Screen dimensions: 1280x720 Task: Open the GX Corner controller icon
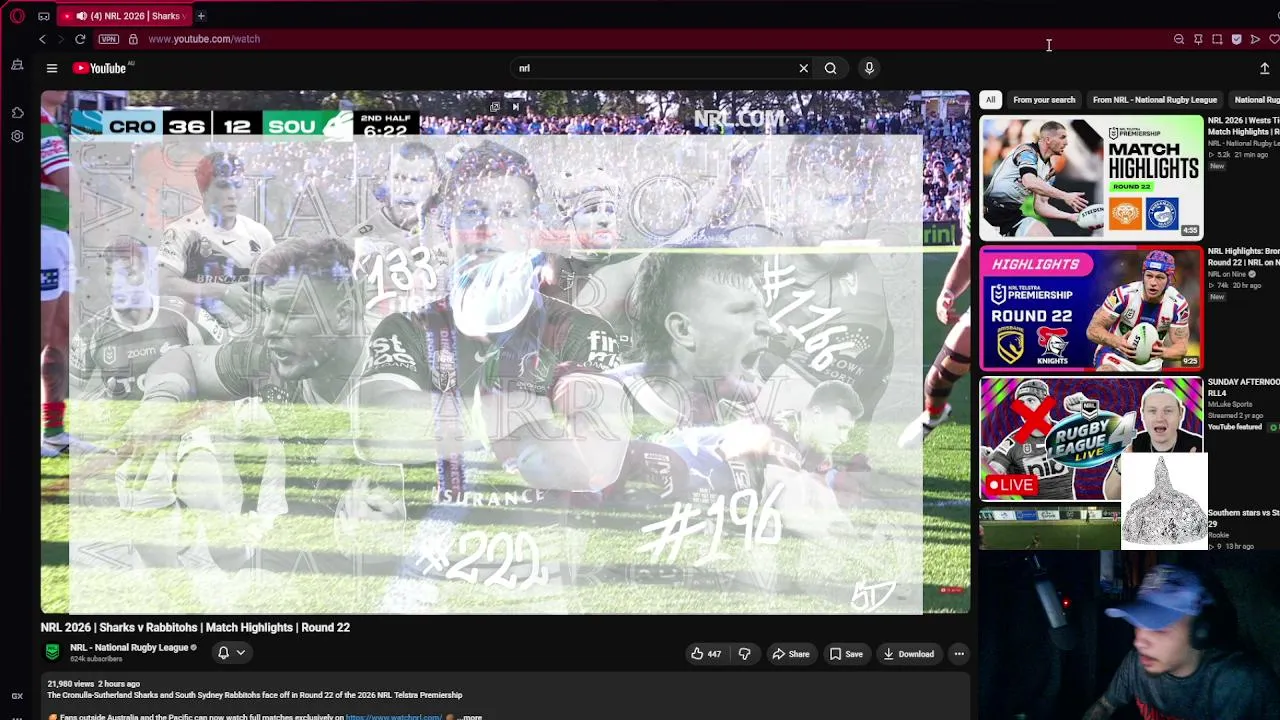(x=44, y=16)
